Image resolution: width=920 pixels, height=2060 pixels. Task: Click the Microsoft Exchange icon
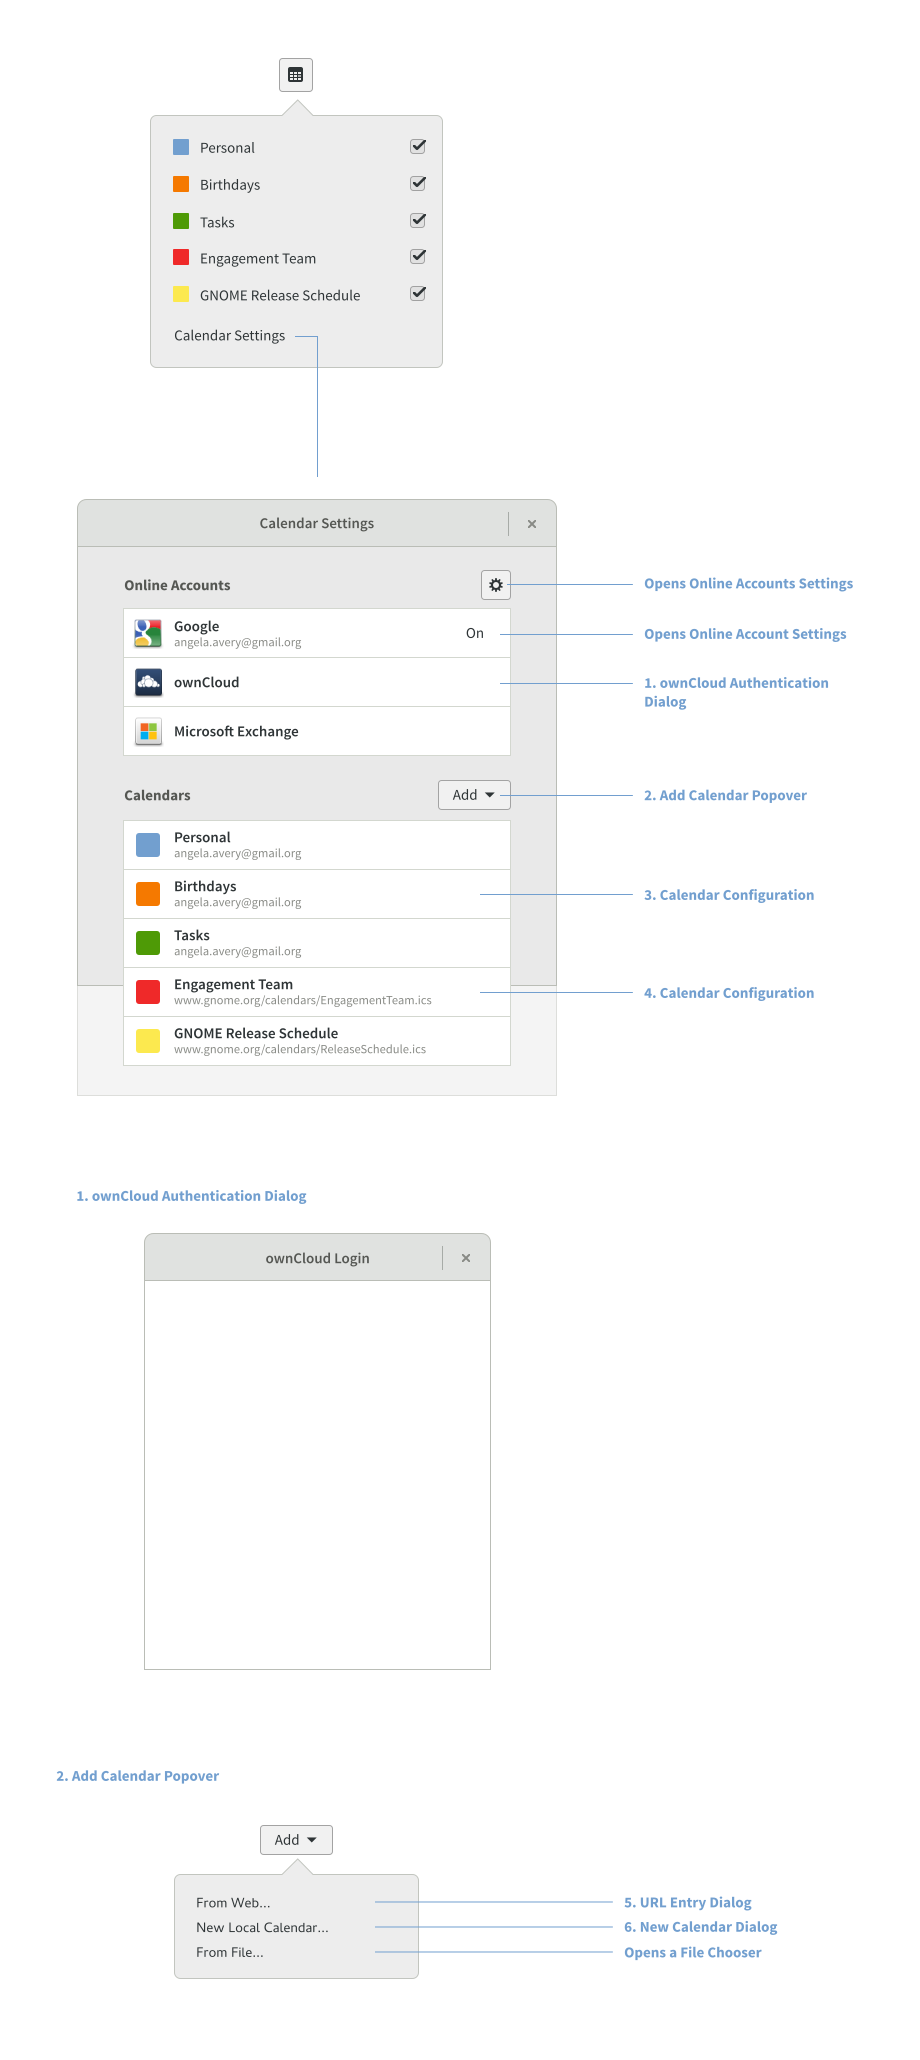[148, 731]
